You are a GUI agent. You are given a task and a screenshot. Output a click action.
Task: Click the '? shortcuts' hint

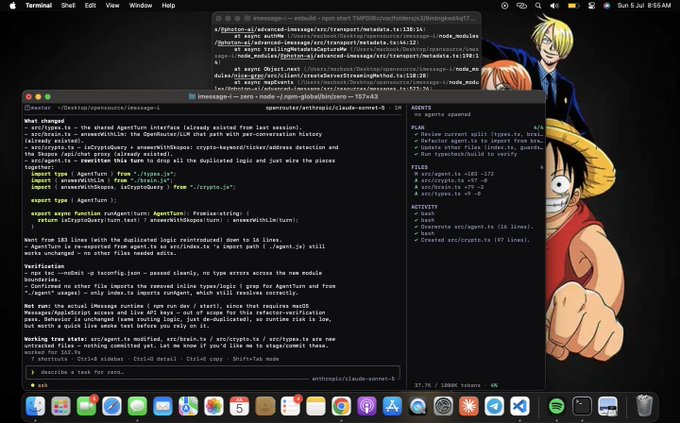(49, 359)
